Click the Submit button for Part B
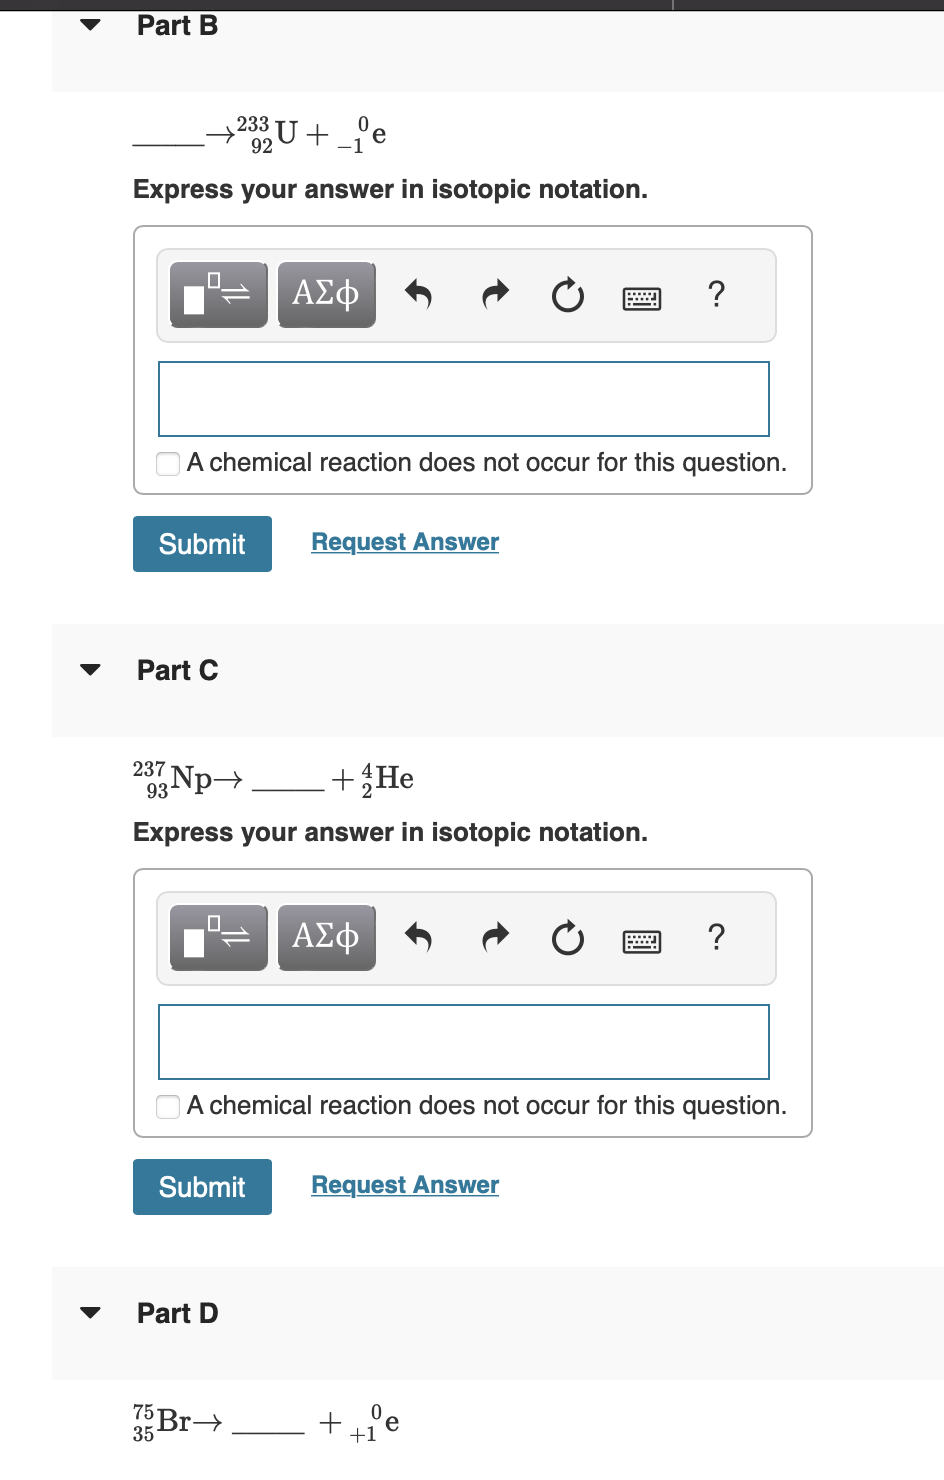Image resolution: width=944 pixels, height=1480 pixels. [x=202, y=543]
